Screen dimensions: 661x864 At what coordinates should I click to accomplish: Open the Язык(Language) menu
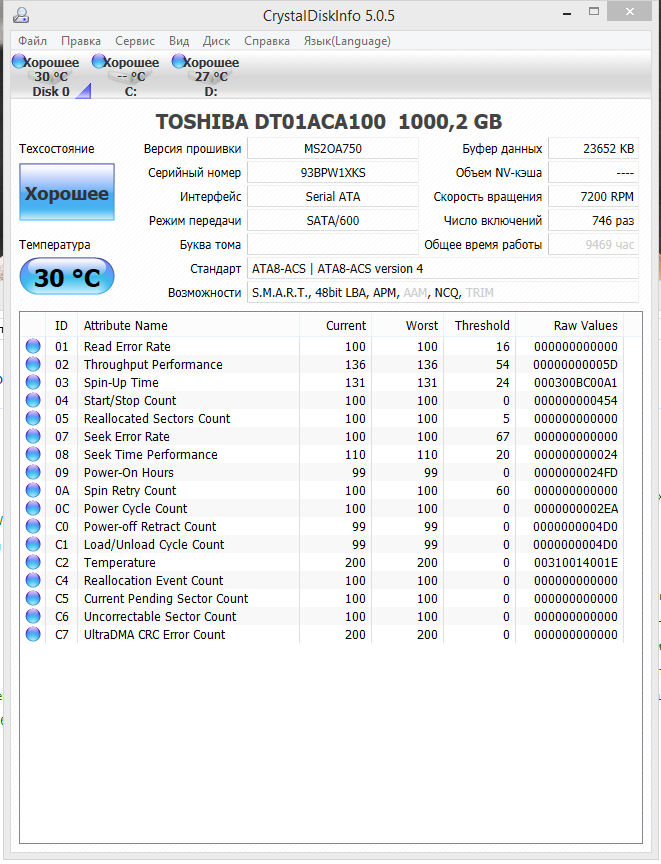point(348,41)
